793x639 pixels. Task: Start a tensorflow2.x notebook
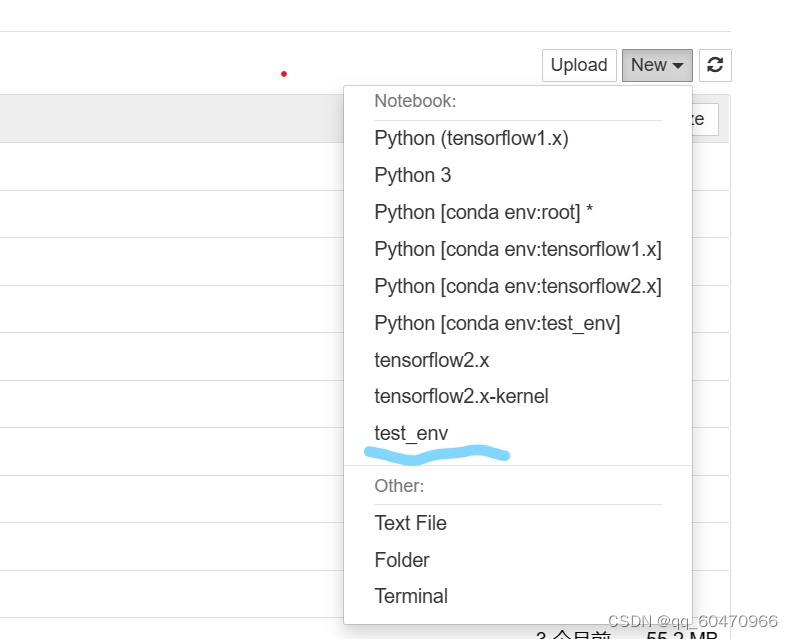pyautogui.click(x=432, y=360)
